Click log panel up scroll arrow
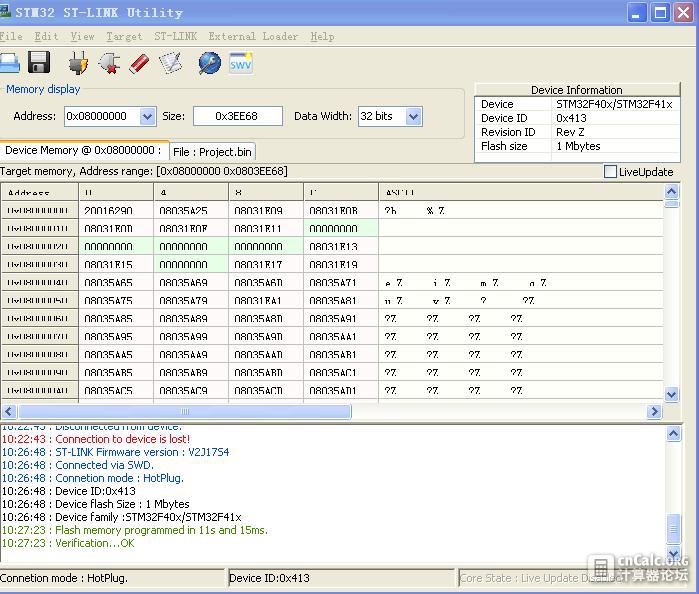Viewport: 699px width, 594px height. [x=674, y=433]
